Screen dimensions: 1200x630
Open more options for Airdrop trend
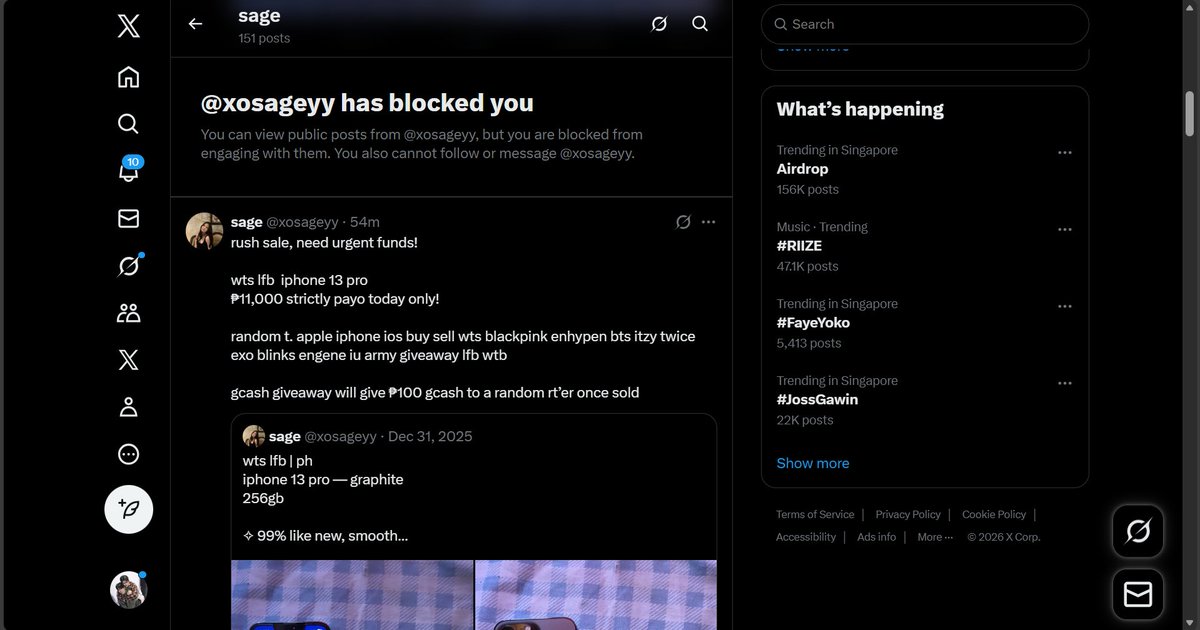1064,152
